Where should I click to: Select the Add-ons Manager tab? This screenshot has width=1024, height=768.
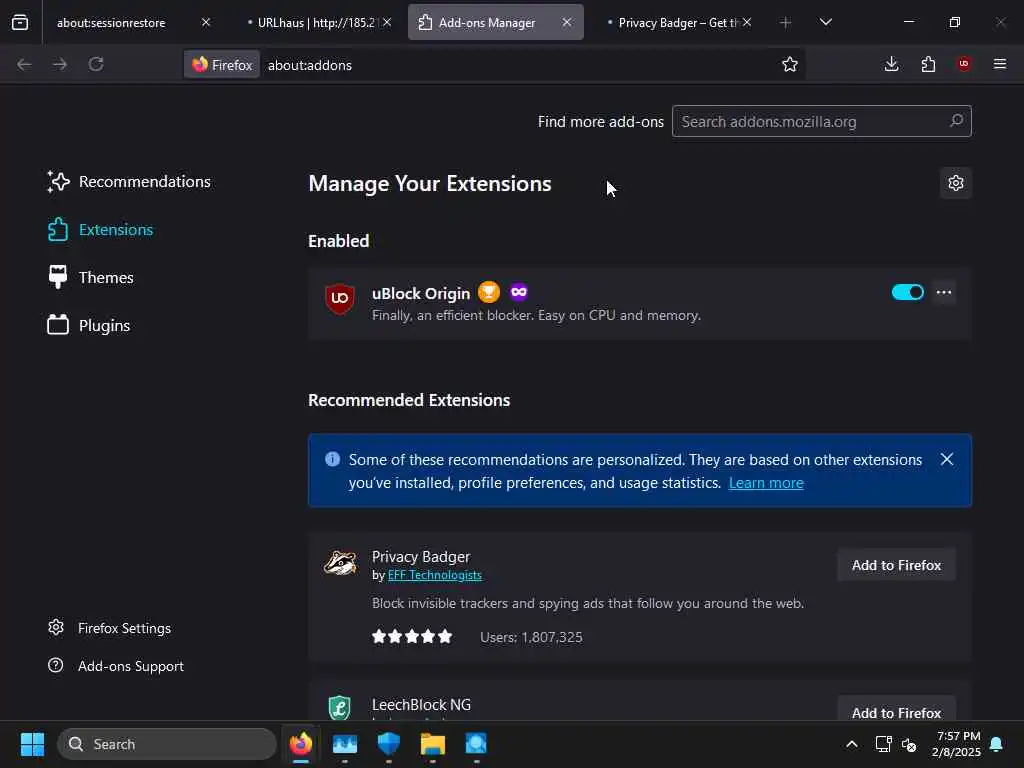(x=496, y=22)
